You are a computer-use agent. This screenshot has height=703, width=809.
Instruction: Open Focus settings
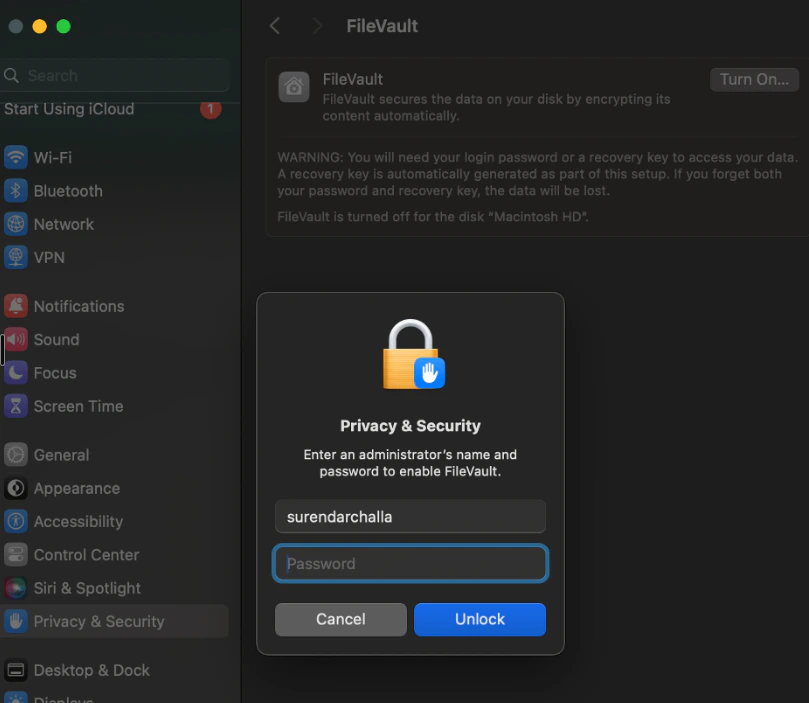[115, 372]
